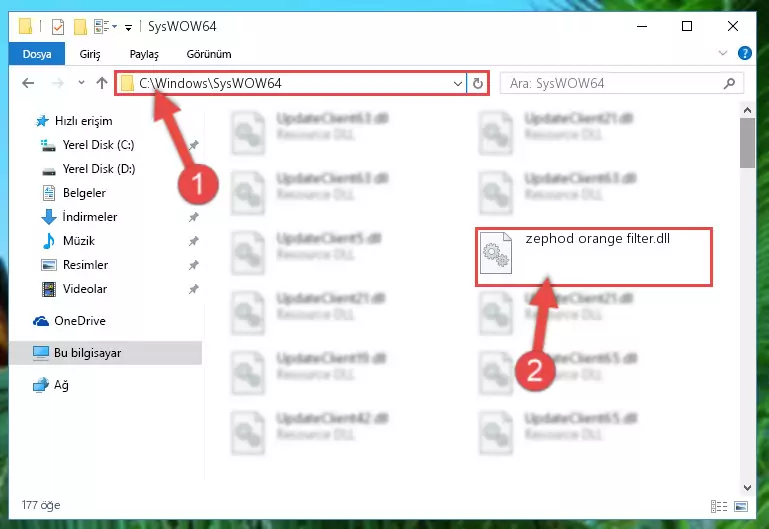Open Videolar folder in sidebar
This screenshot has width=769, height=529.
(85, 289)
